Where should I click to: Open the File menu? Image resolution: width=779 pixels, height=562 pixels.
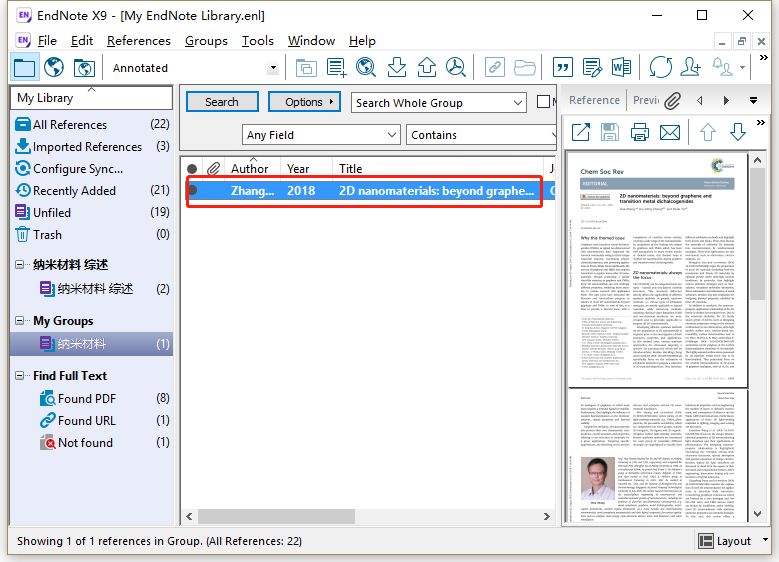[x=47, y=41]
